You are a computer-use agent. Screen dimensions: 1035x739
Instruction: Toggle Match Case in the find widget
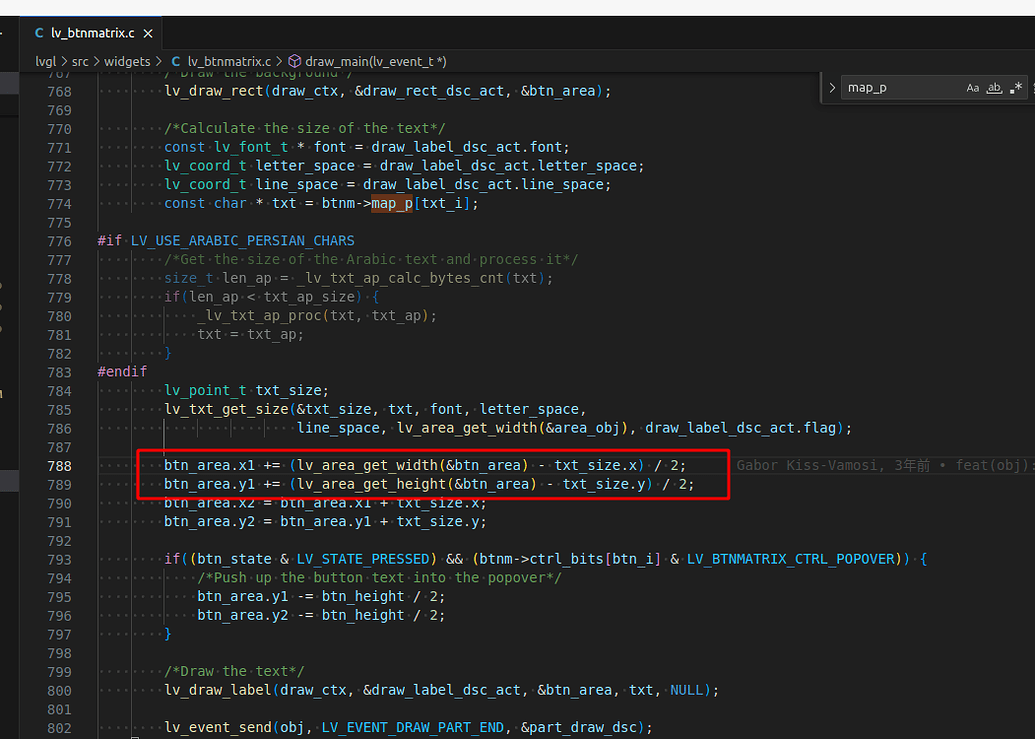point(973,87)
